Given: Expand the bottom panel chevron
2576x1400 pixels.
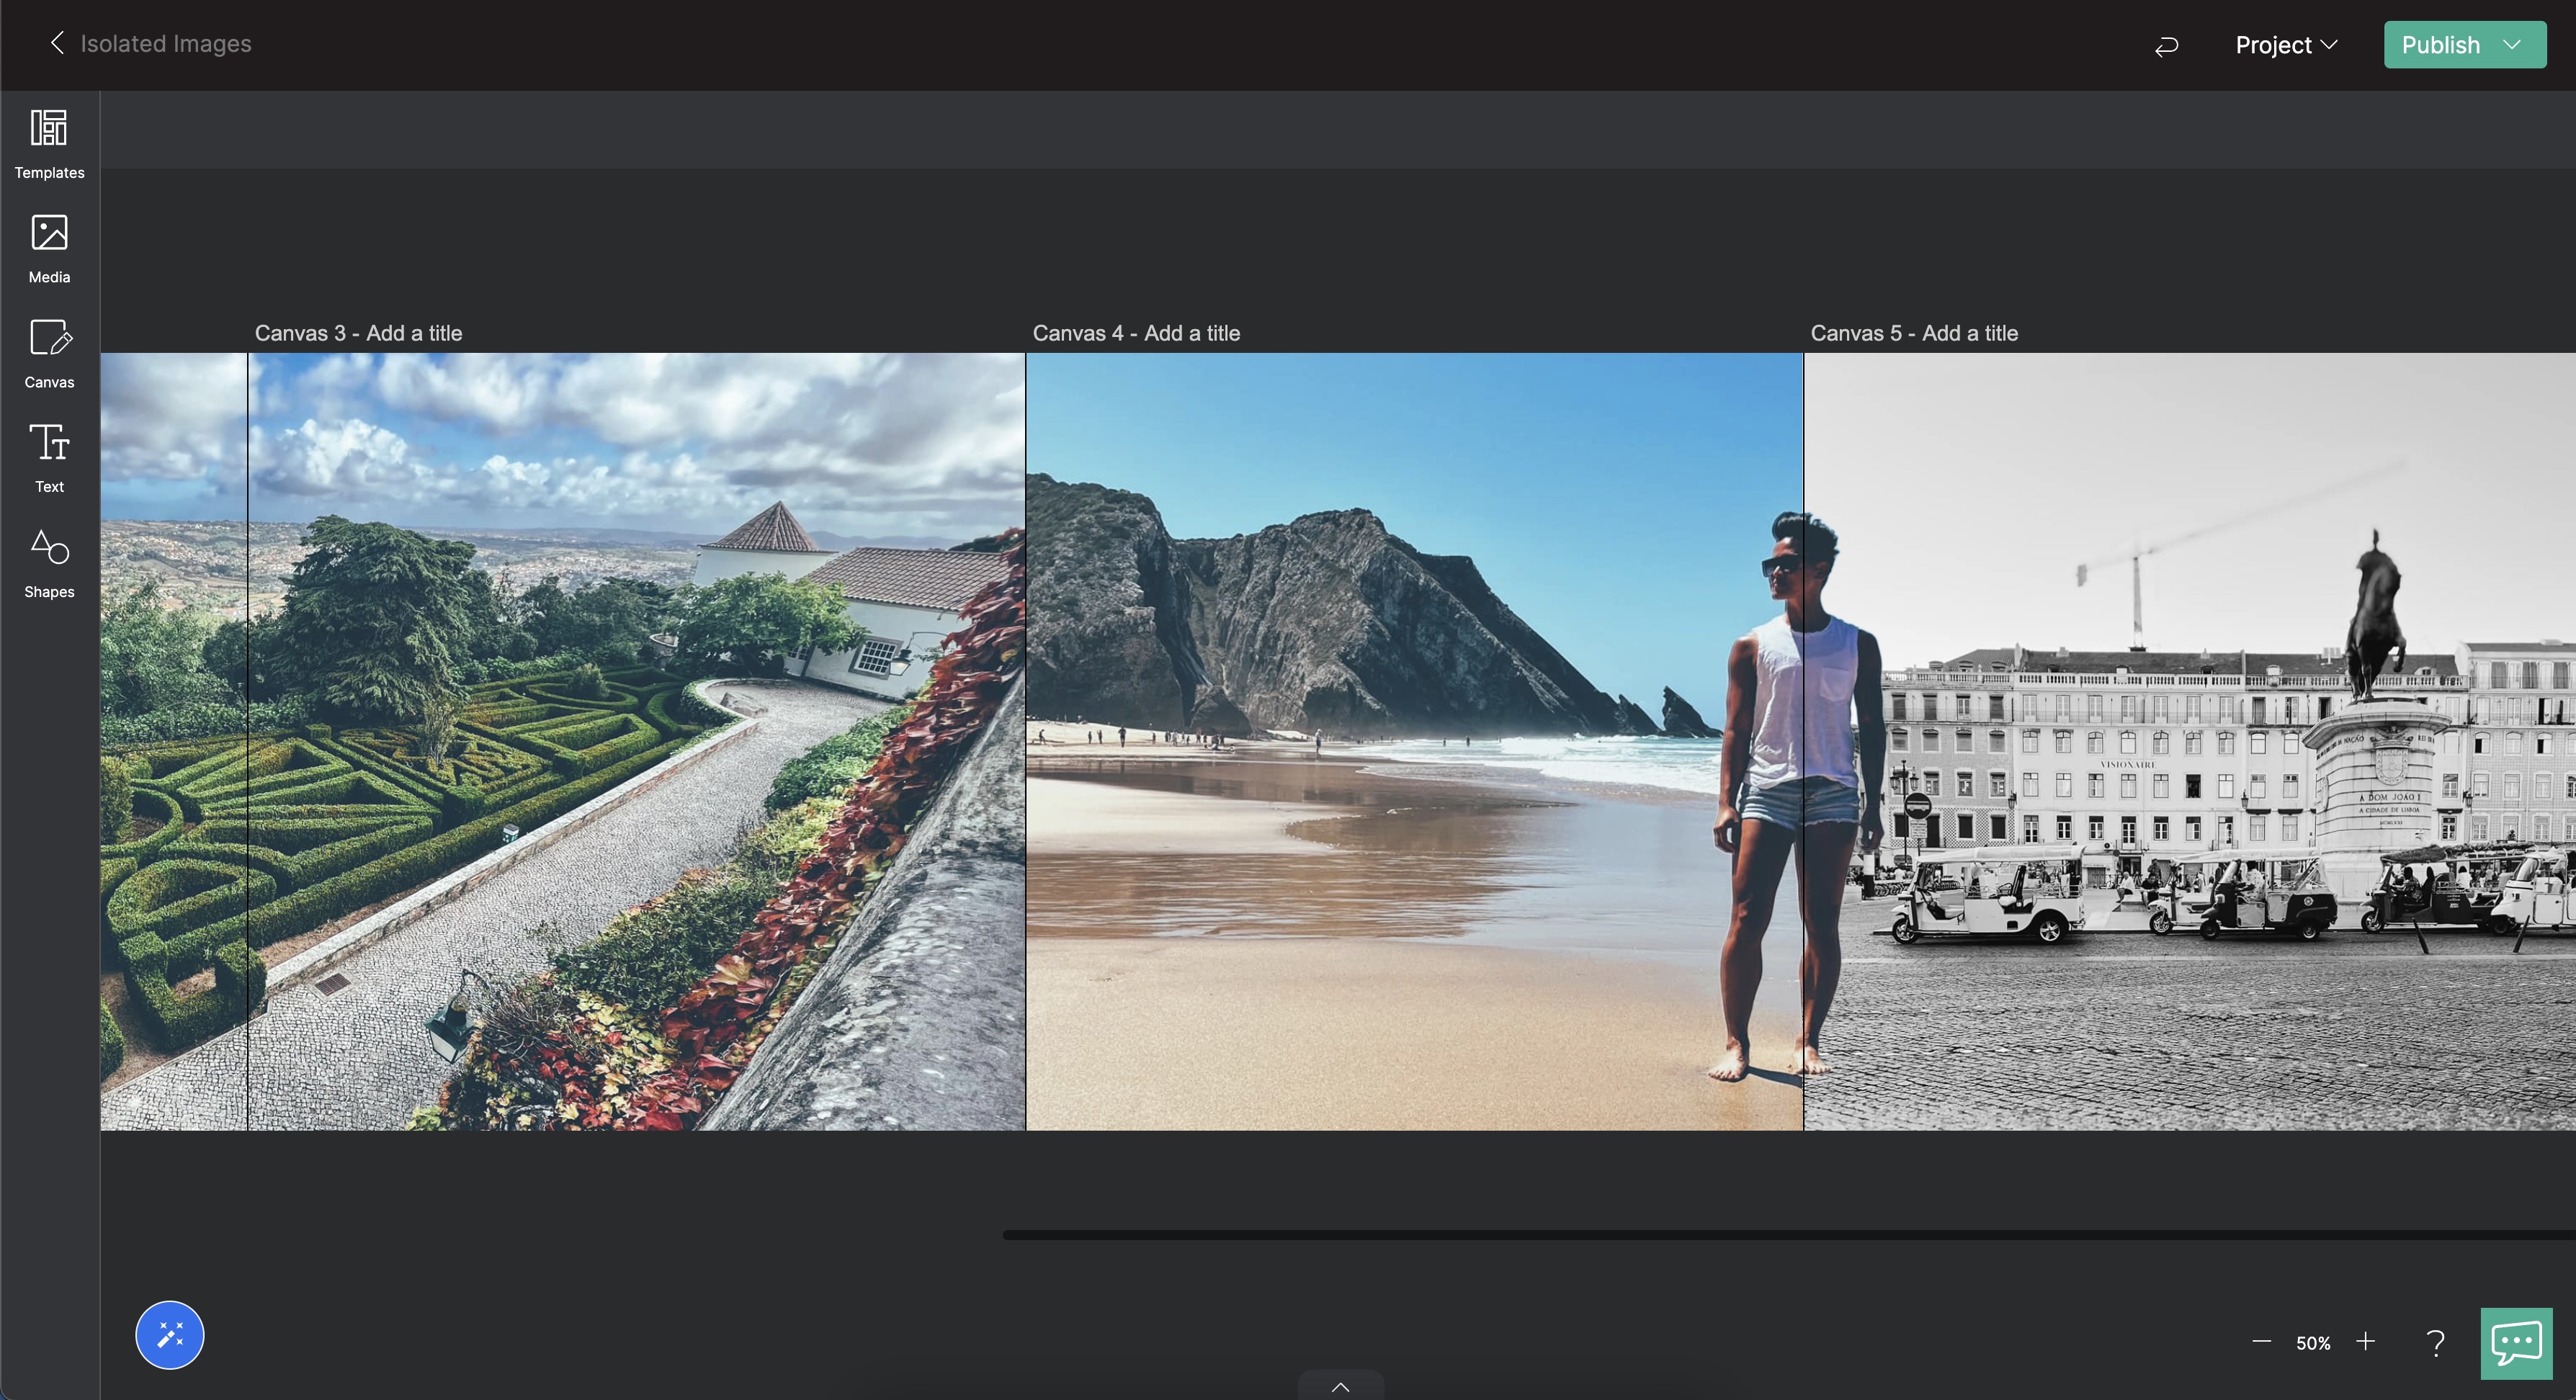Looking at the screenshot, I should [1341, 1386].
